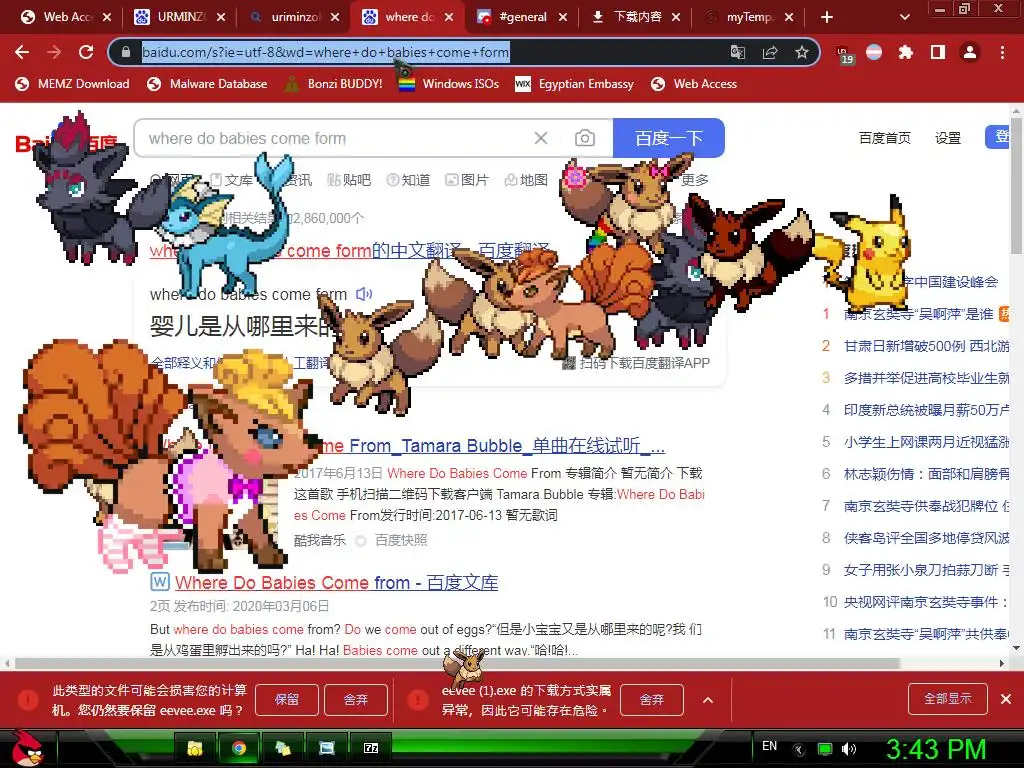Image resolution: width=1024 pixels, height=768 pixels.
Task: Open hot topic 侠客岛评全国多地停贷风波
Action: 926,537
